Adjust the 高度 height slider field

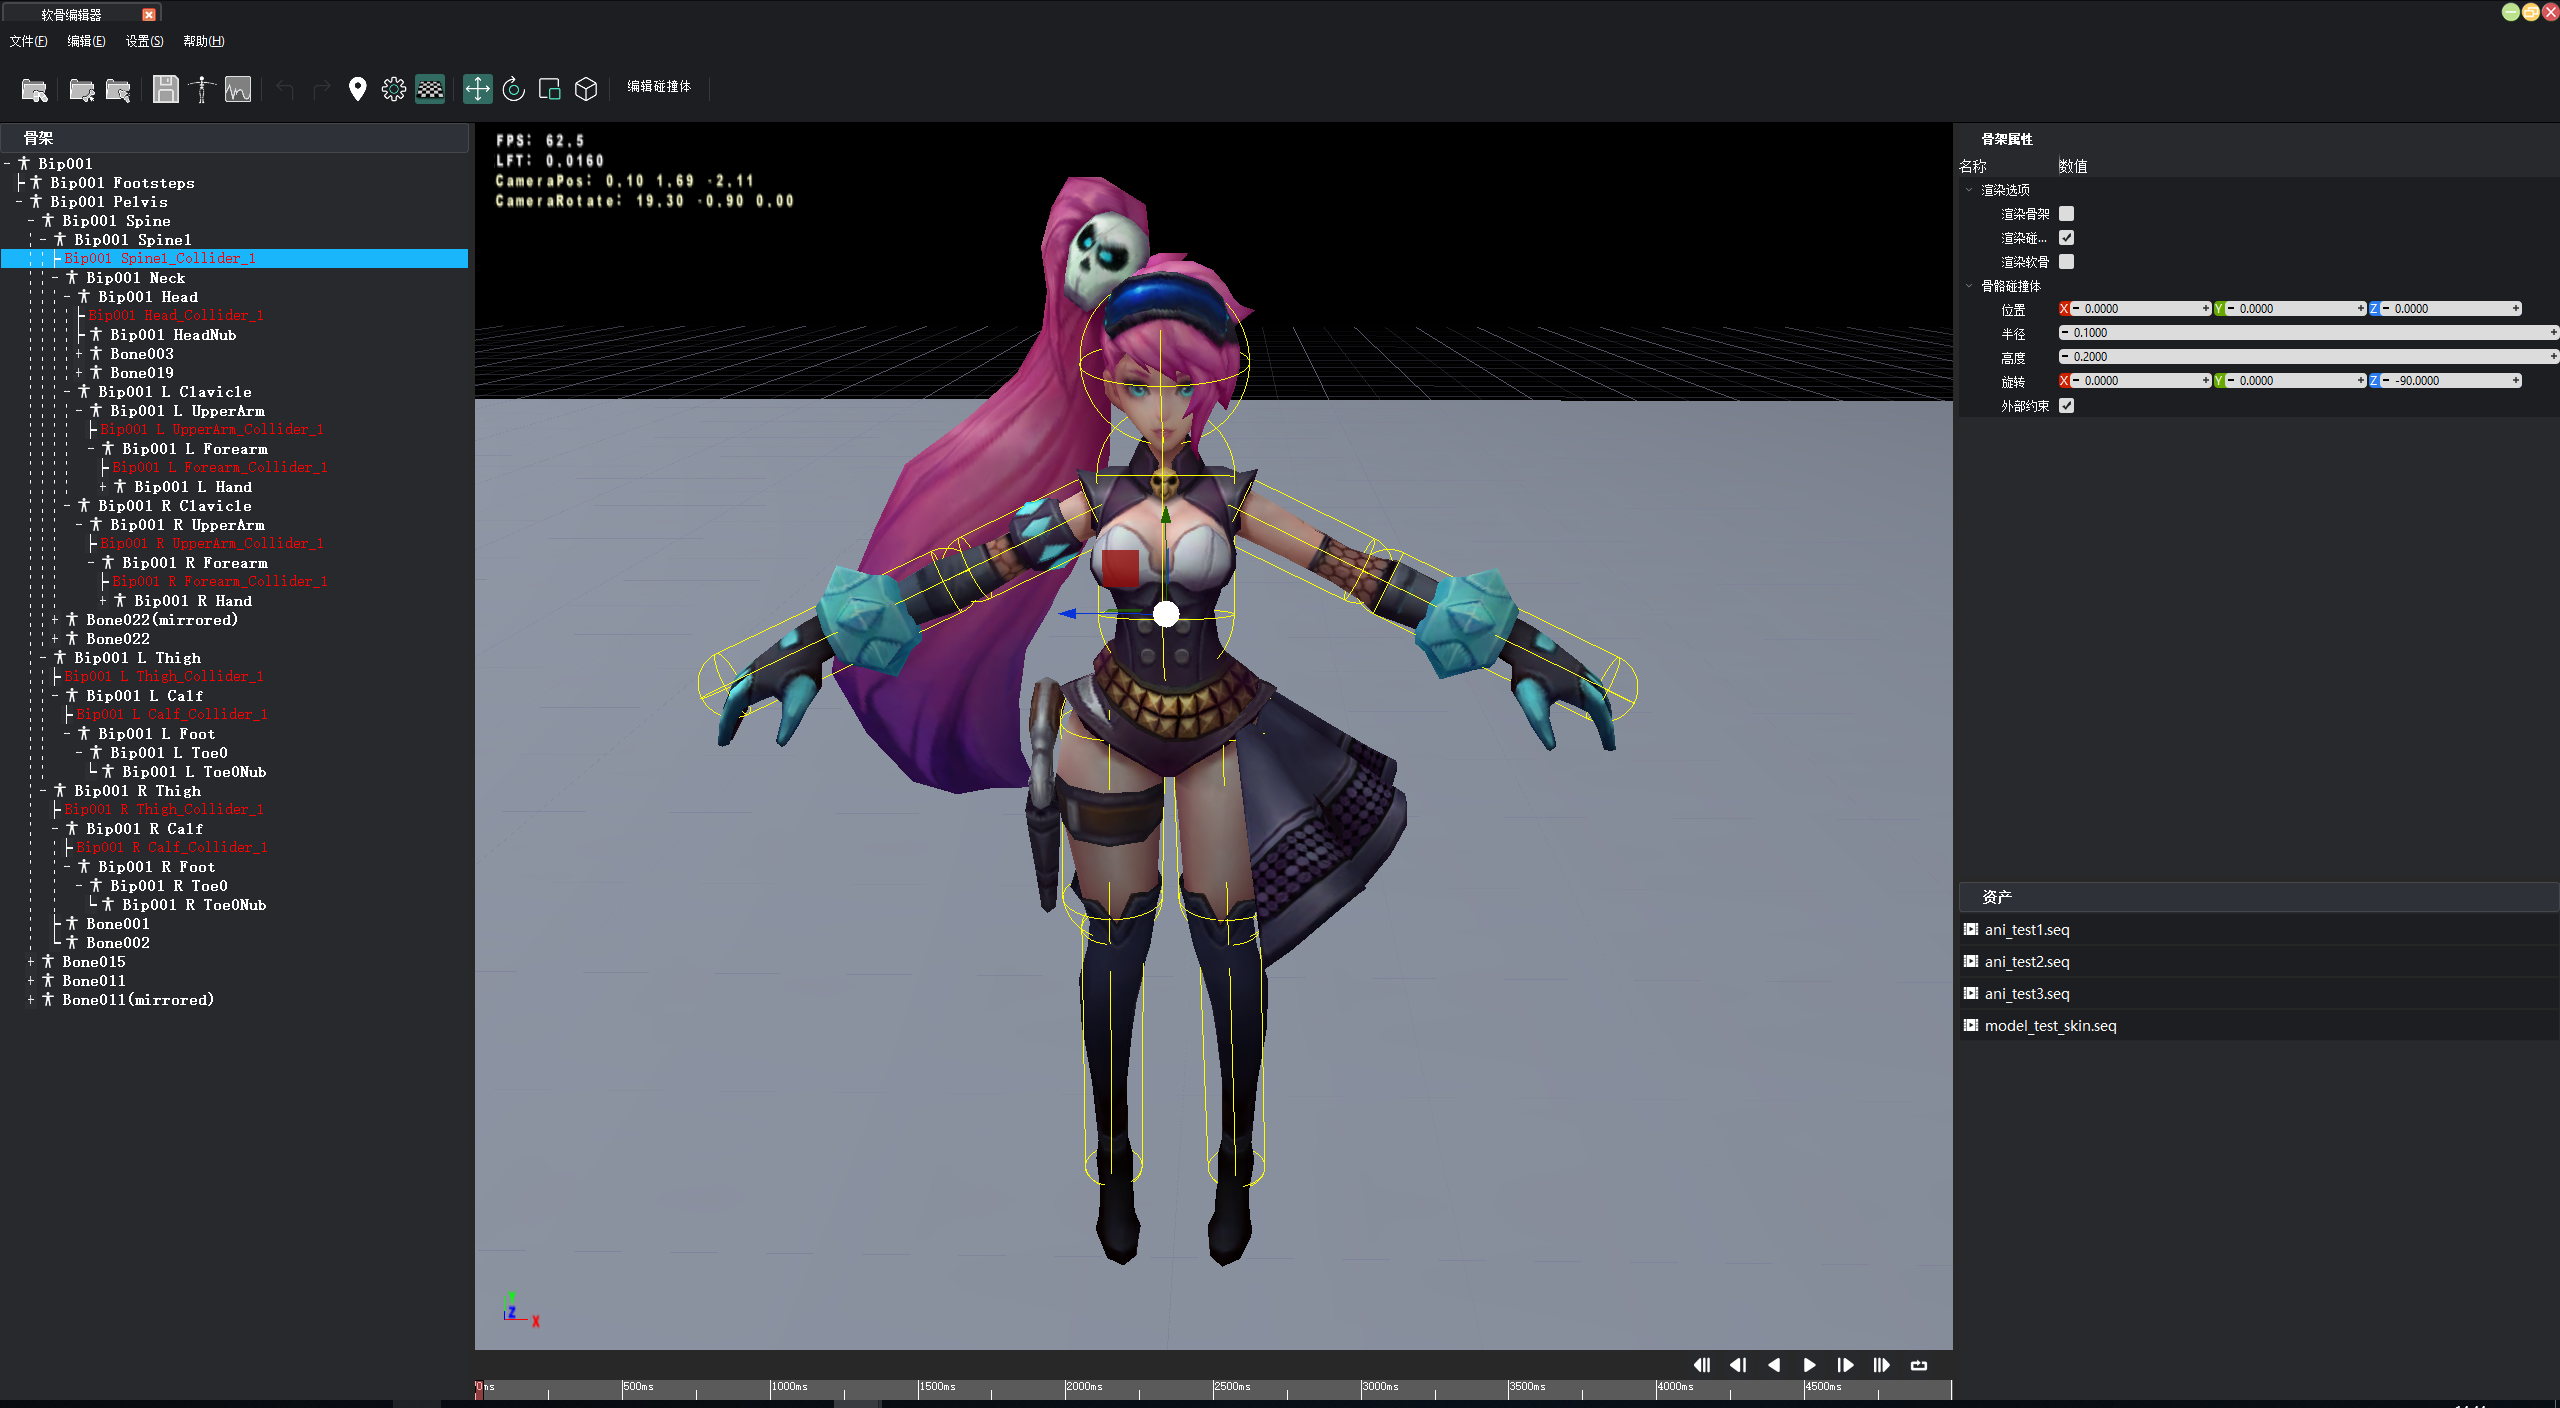(x=2307, y=357)
